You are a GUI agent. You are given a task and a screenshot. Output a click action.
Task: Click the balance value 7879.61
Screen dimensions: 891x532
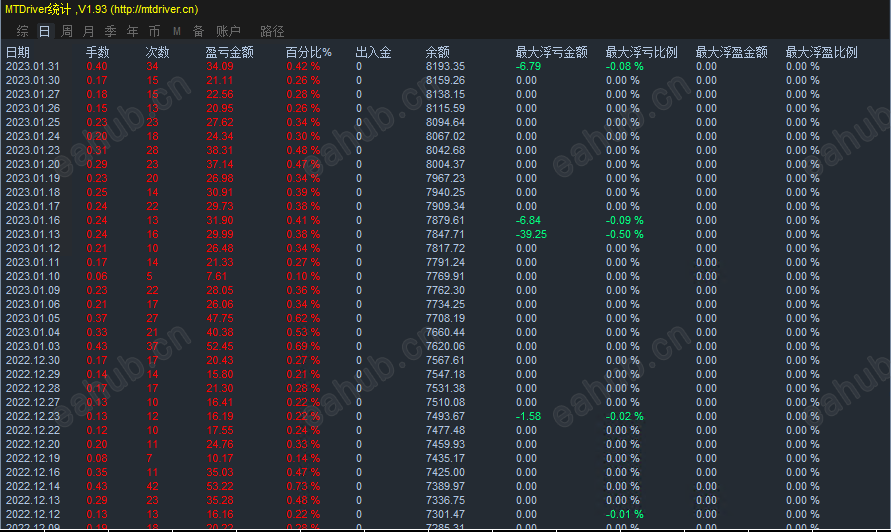click(445, 220)
